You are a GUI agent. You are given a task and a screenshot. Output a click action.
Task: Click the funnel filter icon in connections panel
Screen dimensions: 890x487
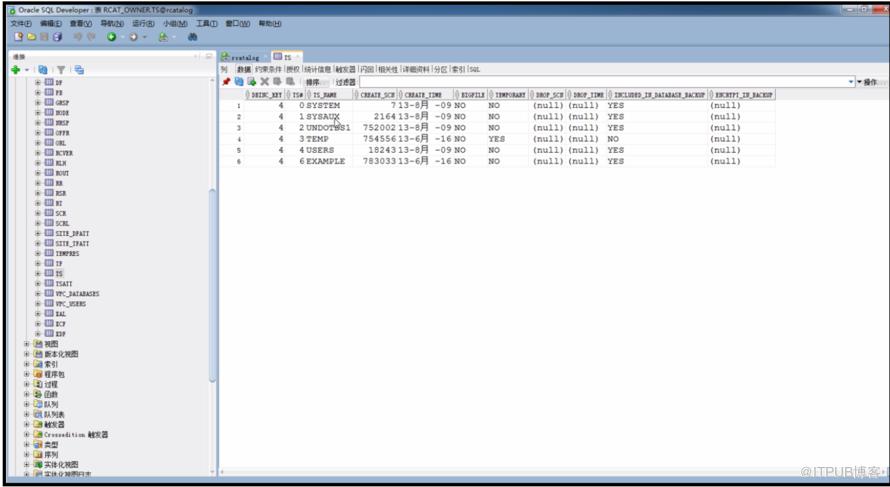pyautogui.click(x=61, y=70)
